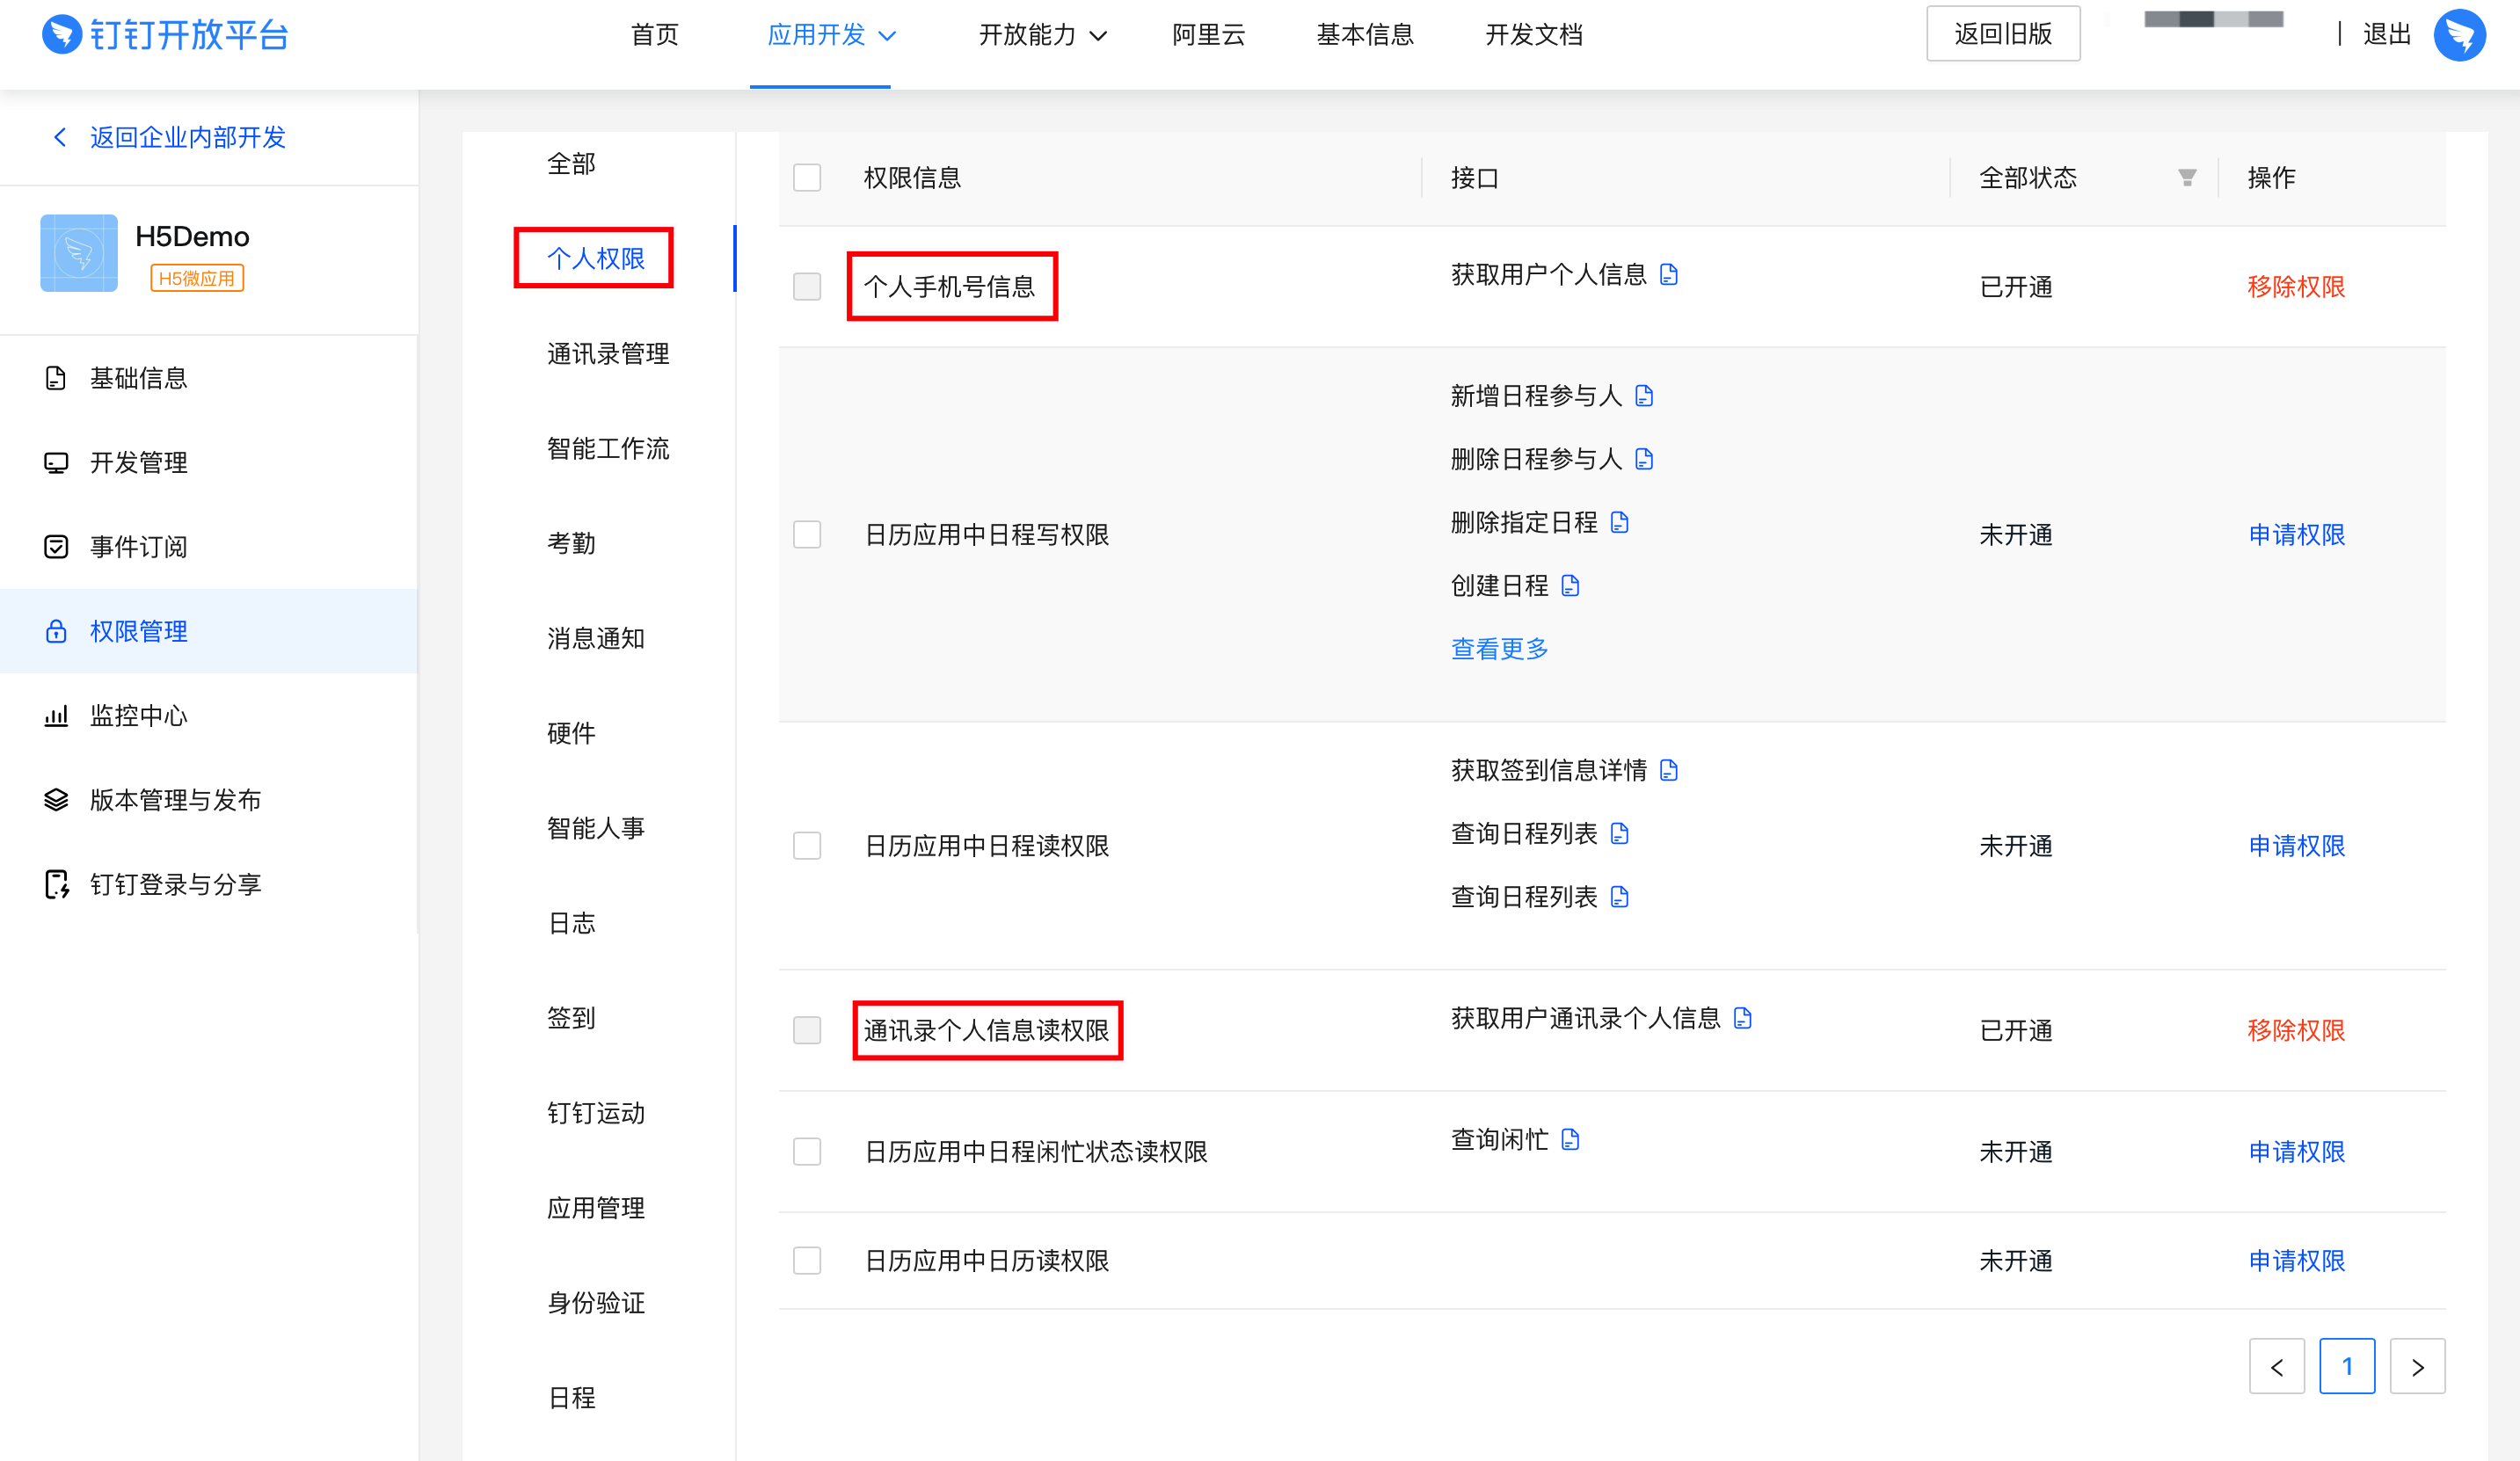Image resolution: width=2520 pixels, height=1461 pixels.
Task: Select the 通讯录管理 permission category
Action: click(608, 353)
